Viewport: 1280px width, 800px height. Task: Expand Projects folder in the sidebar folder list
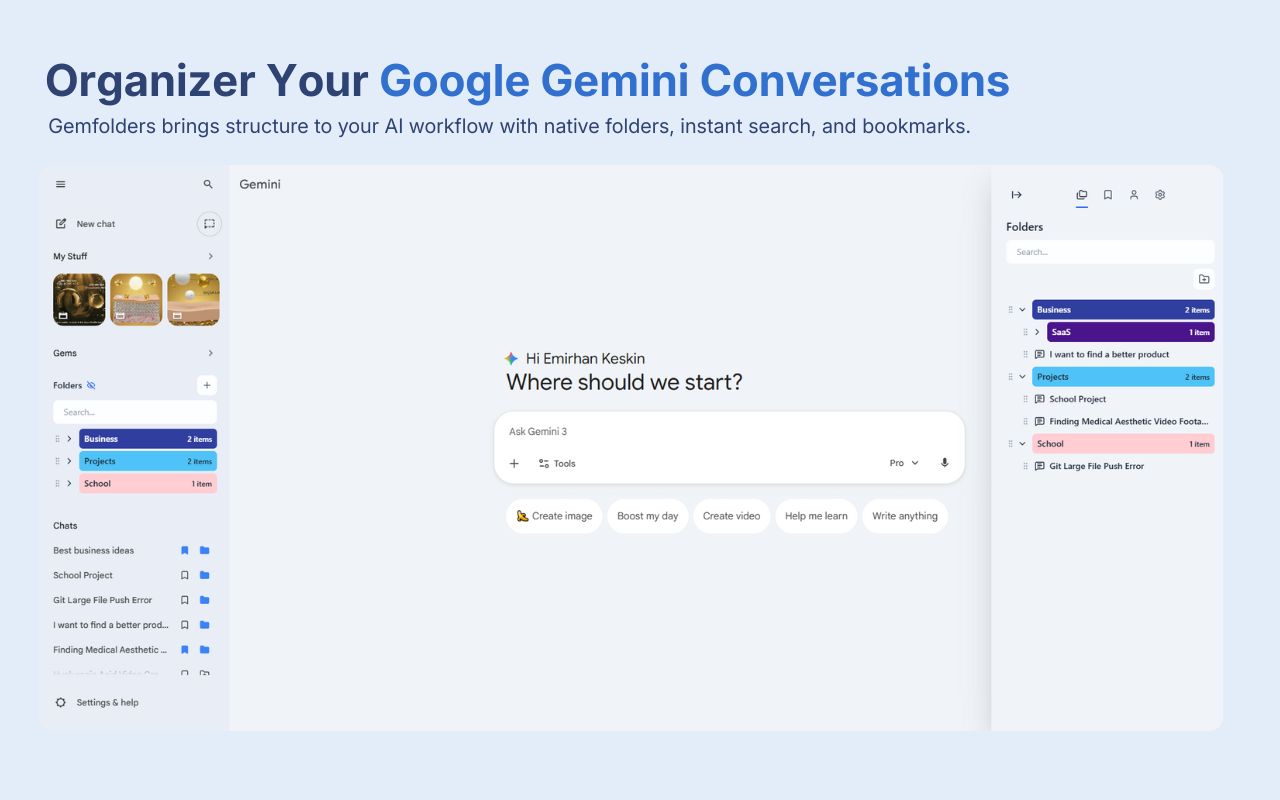click(69, 461)
